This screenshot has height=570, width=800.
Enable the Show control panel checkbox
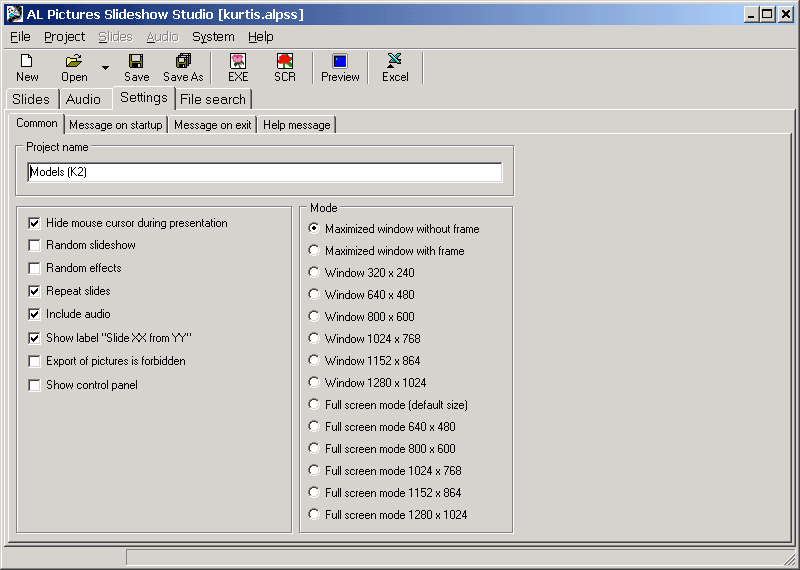[35, 386]
